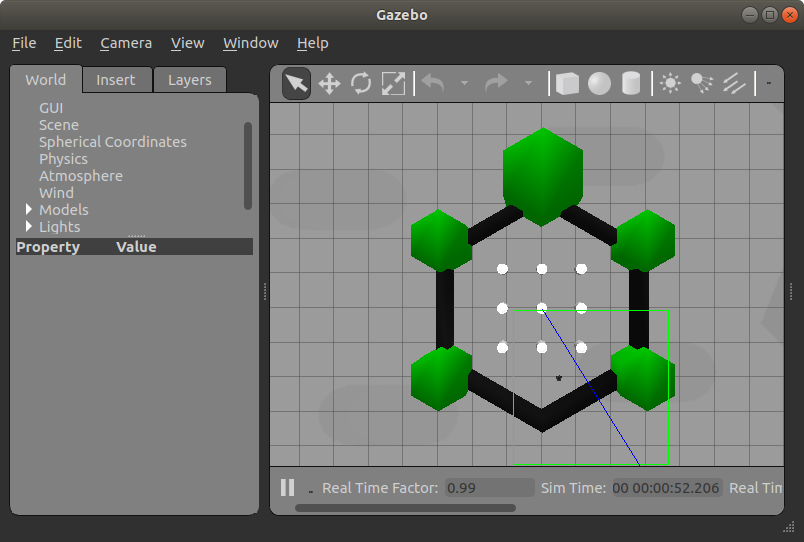804x542 pixels.
Task: Click the Real Time Factor field
Action: (490, 488)
